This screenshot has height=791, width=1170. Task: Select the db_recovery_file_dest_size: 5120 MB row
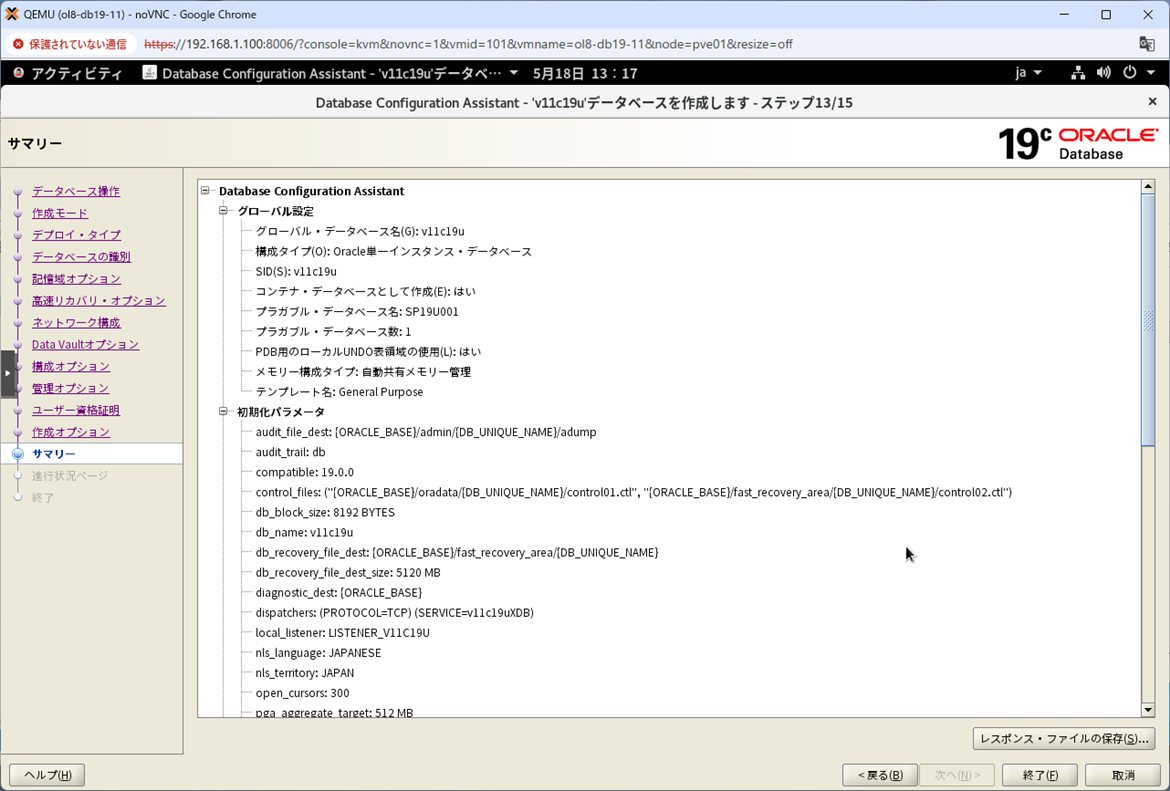[348, 573]
